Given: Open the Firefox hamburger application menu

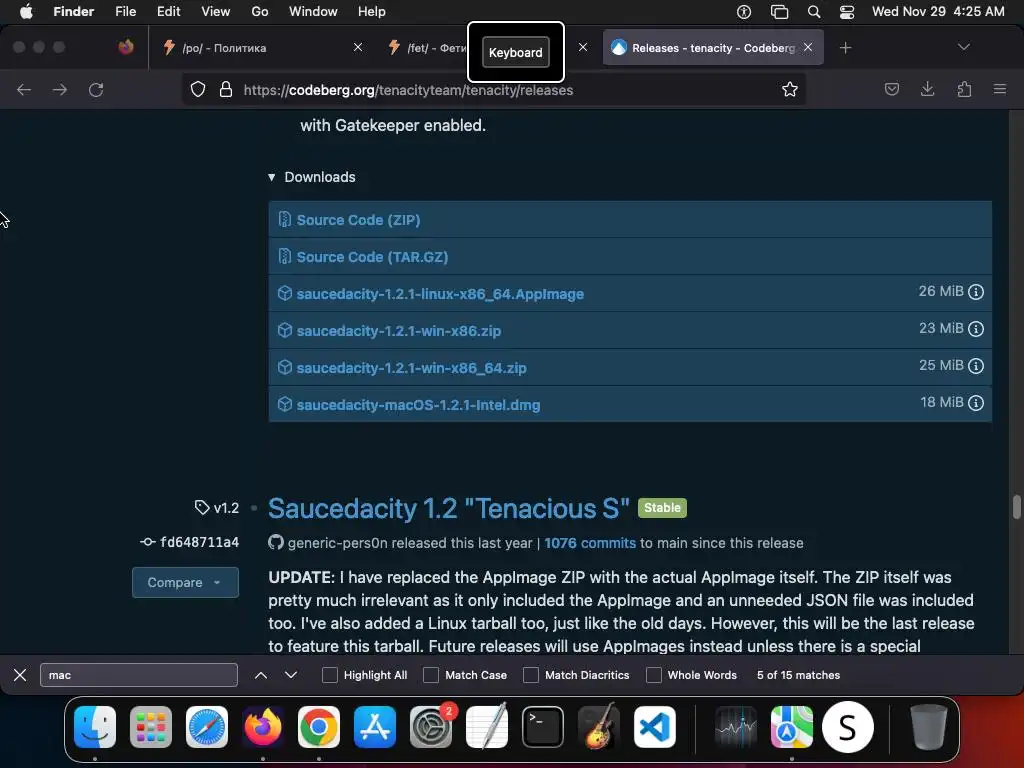Looking at the screenshot, I should 1000,89.
